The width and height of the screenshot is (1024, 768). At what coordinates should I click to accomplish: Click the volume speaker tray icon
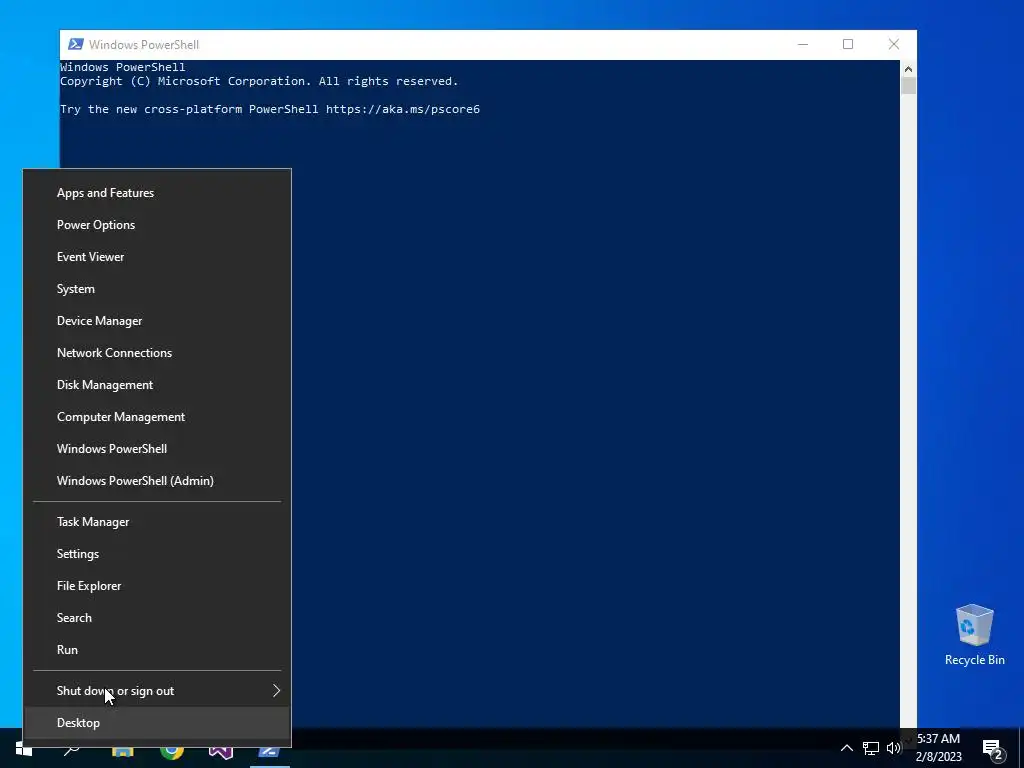pyautogui.click(x=893, y=748)
